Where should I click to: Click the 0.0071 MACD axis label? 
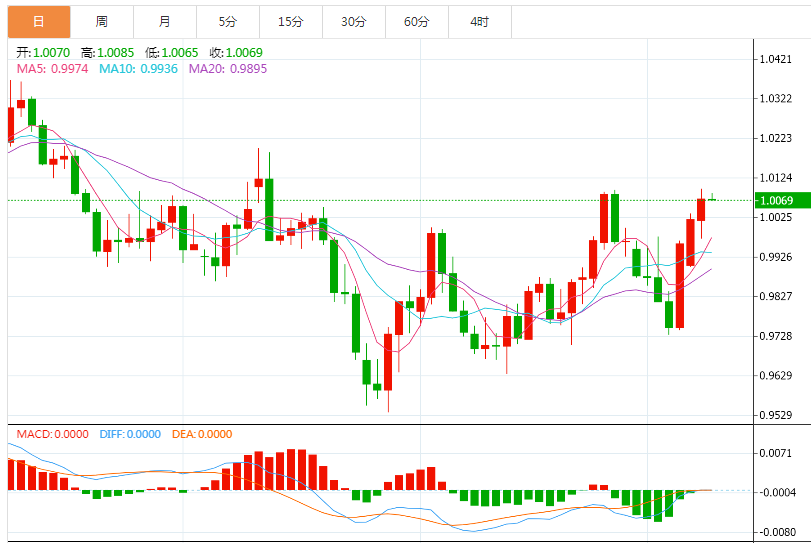tap(775, 454)
